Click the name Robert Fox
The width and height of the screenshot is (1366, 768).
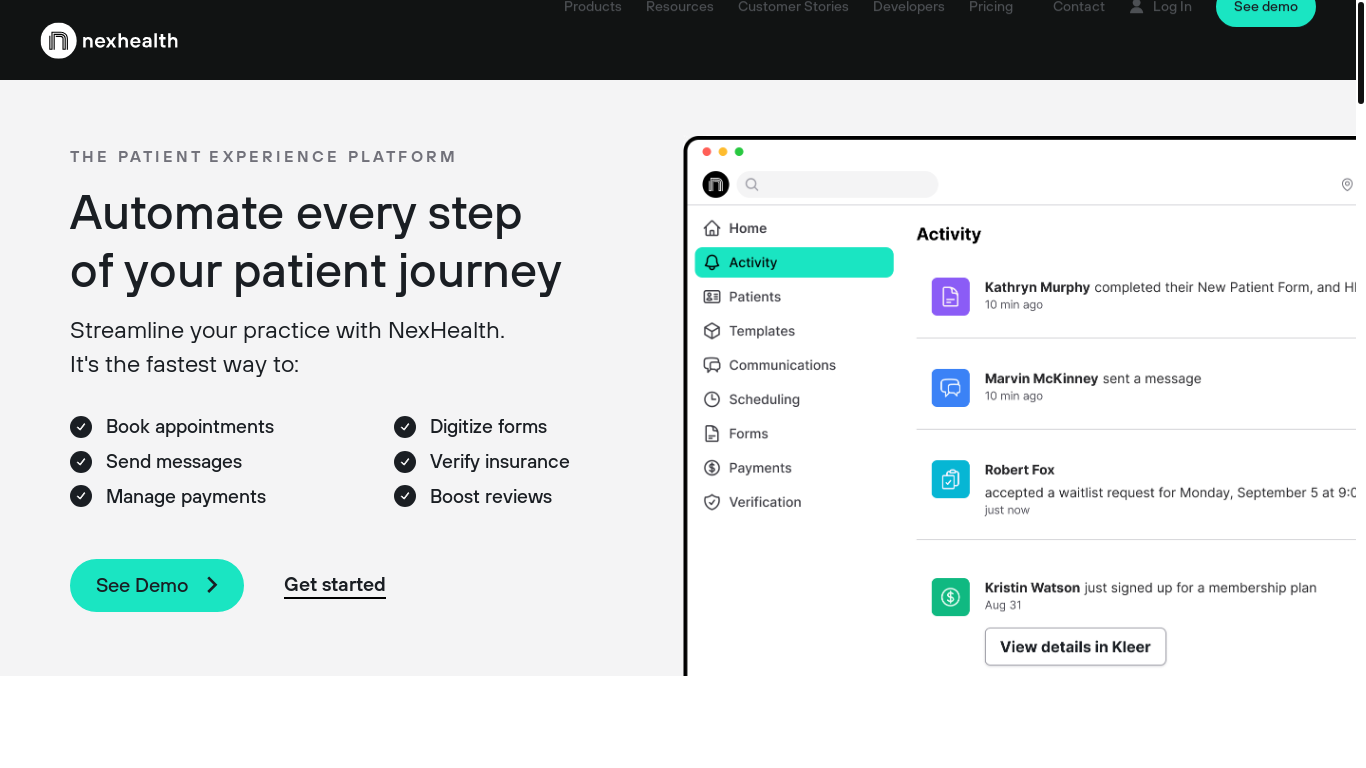(1020, 470)
